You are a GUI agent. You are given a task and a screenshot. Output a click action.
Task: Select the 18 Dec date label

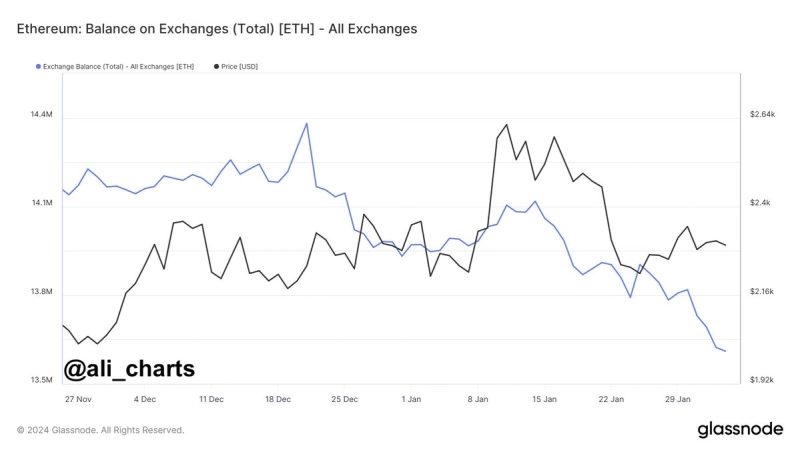pyautogui.click(x=277, y=398)
